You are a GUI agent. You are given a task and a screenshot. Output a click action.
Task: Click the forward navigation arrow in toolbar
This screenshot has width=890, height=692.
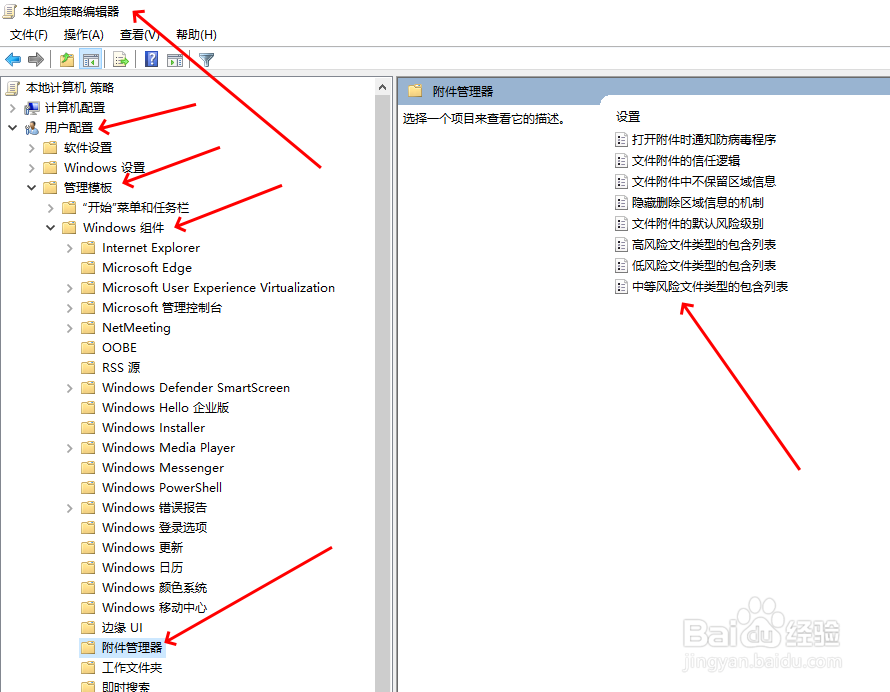pos(38,59)
